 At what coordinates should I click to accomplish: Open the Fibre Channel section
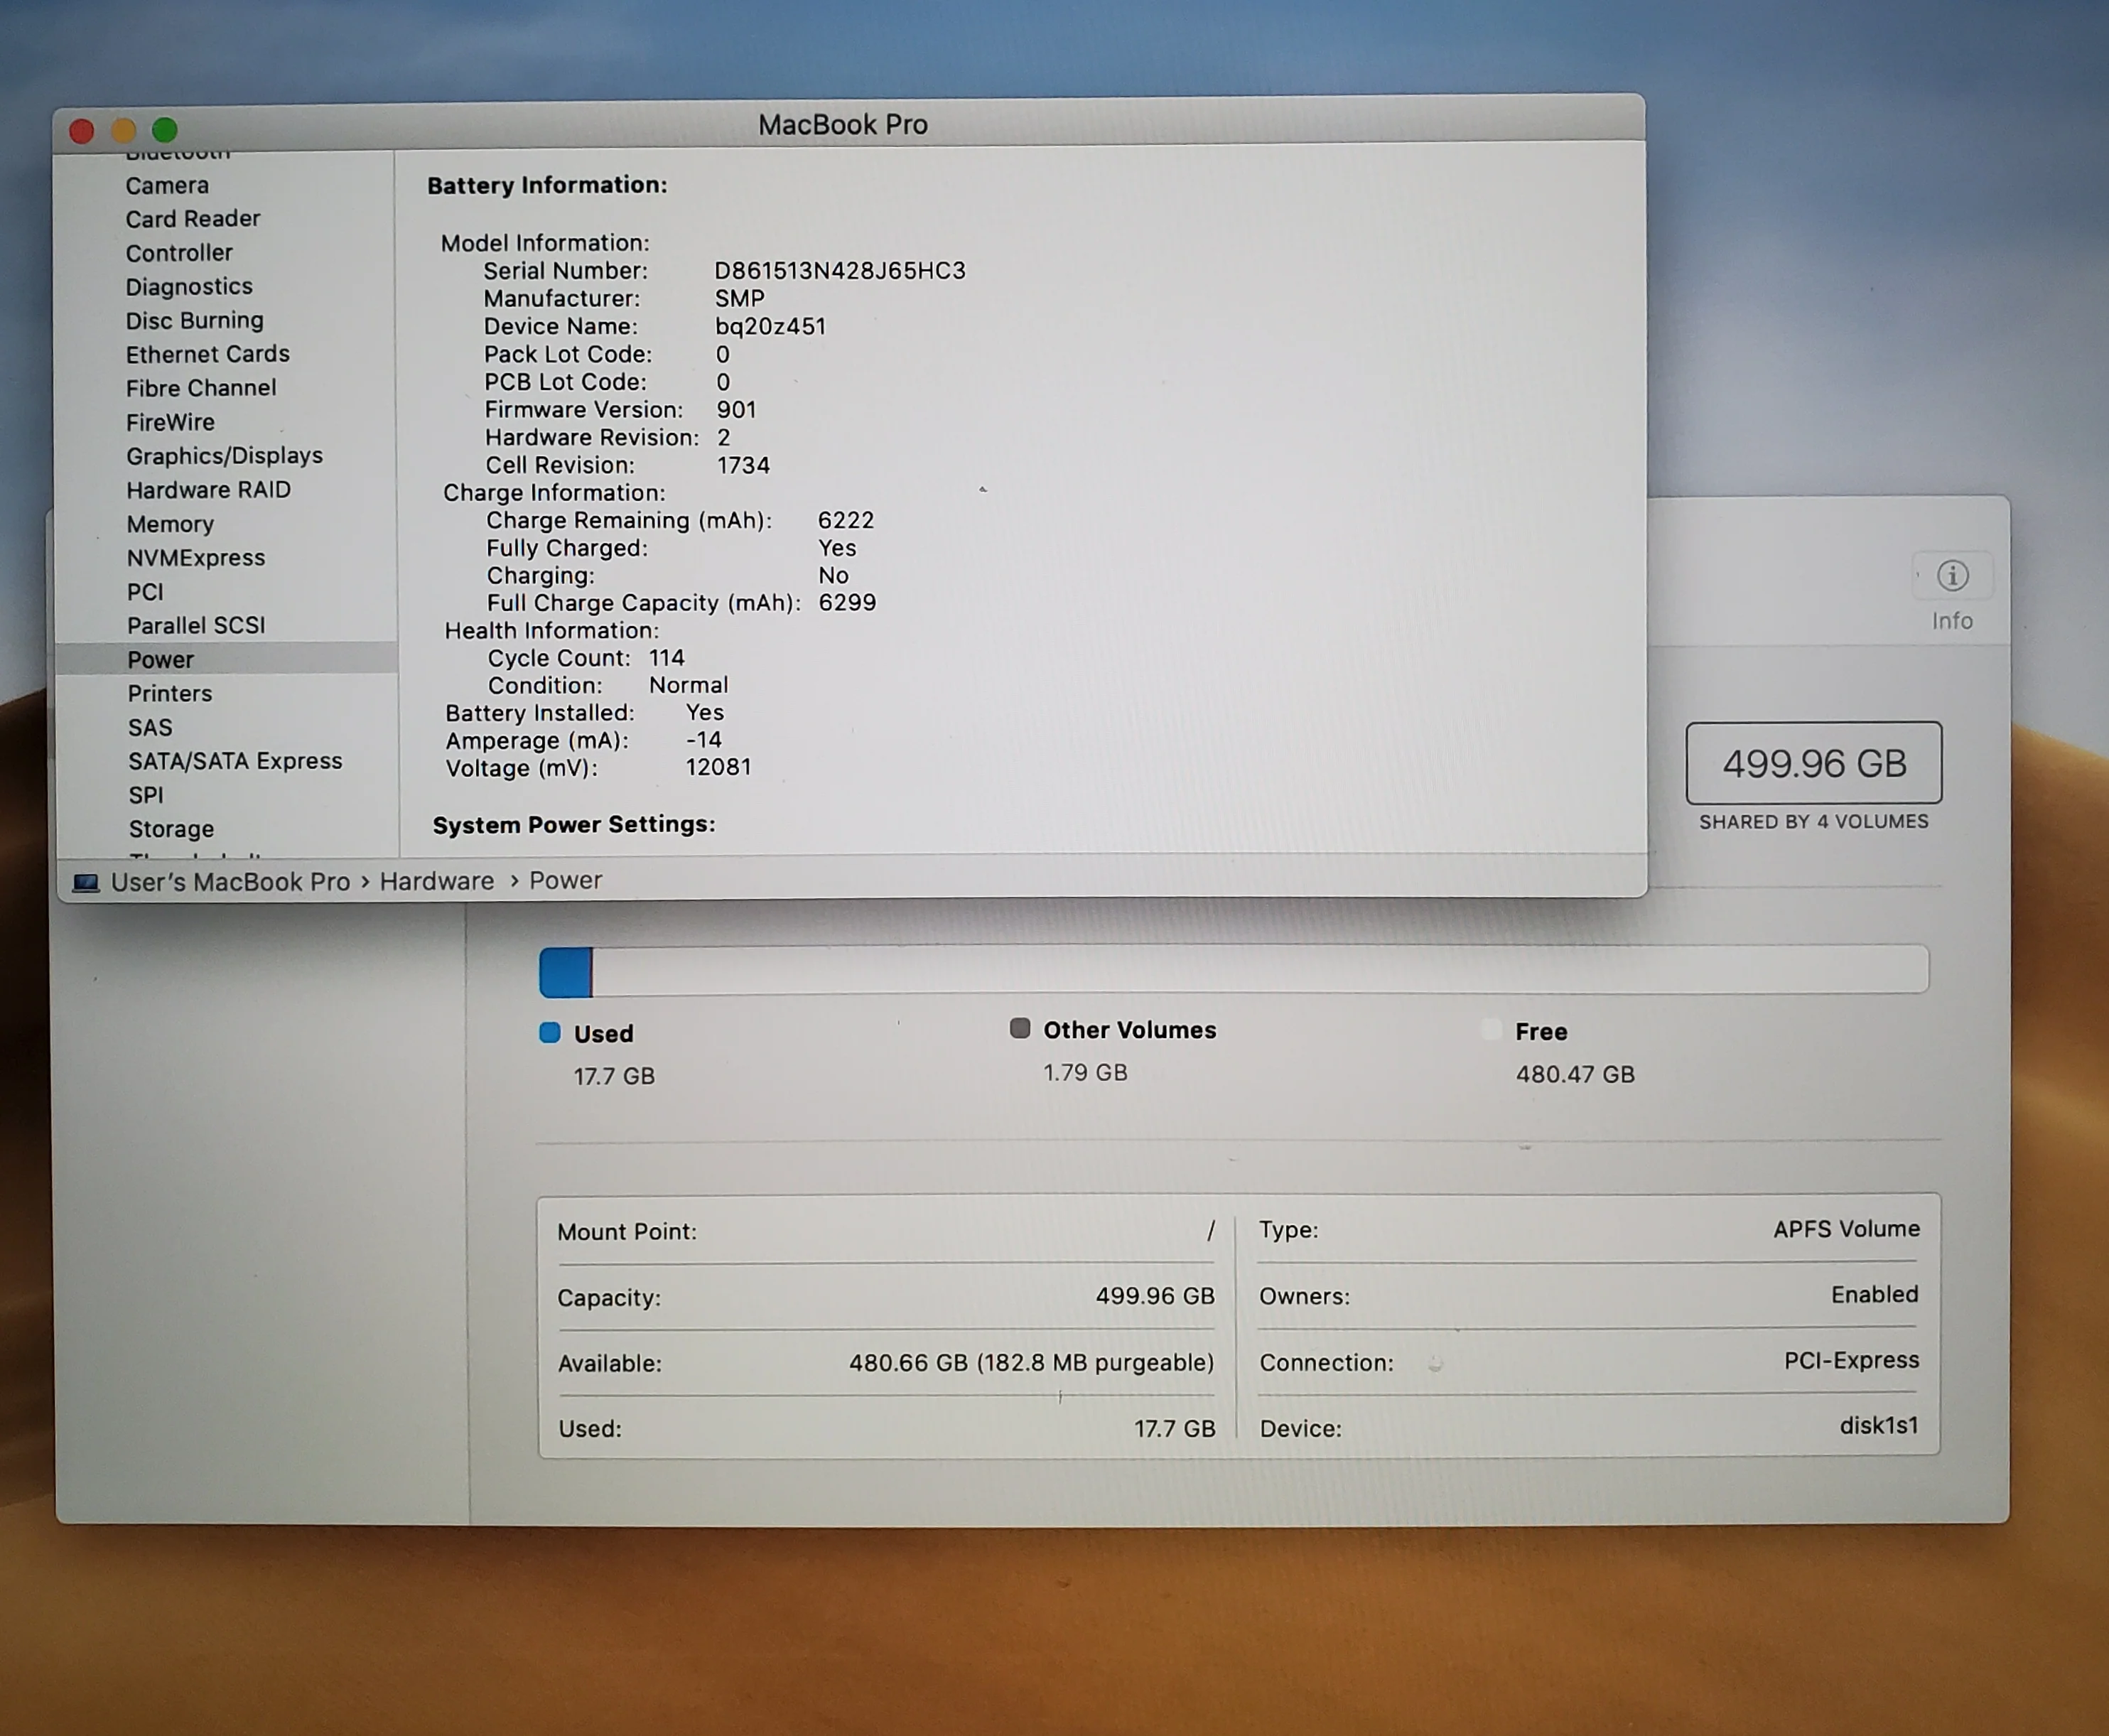pyautogui.click(x=201, y=388)
